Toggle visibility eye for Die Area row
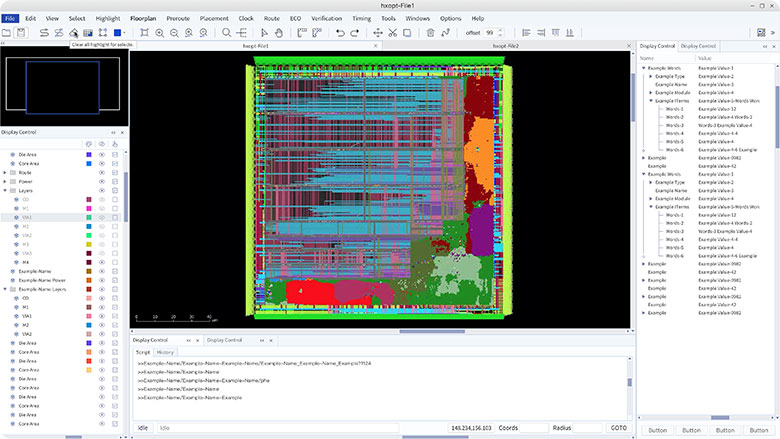Screen dimensions: 780x439 (x=101, y=154)
